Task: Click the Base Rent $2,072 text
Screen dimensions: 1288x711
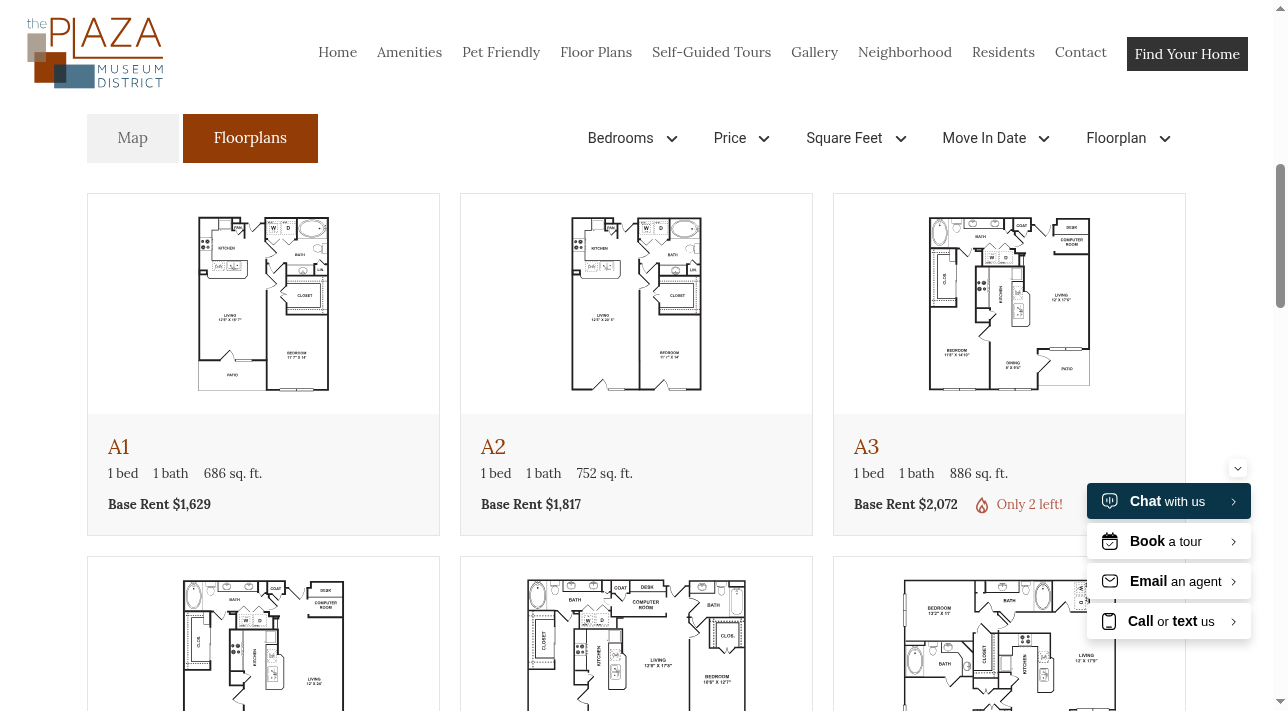Action: (x=906, y=504)
